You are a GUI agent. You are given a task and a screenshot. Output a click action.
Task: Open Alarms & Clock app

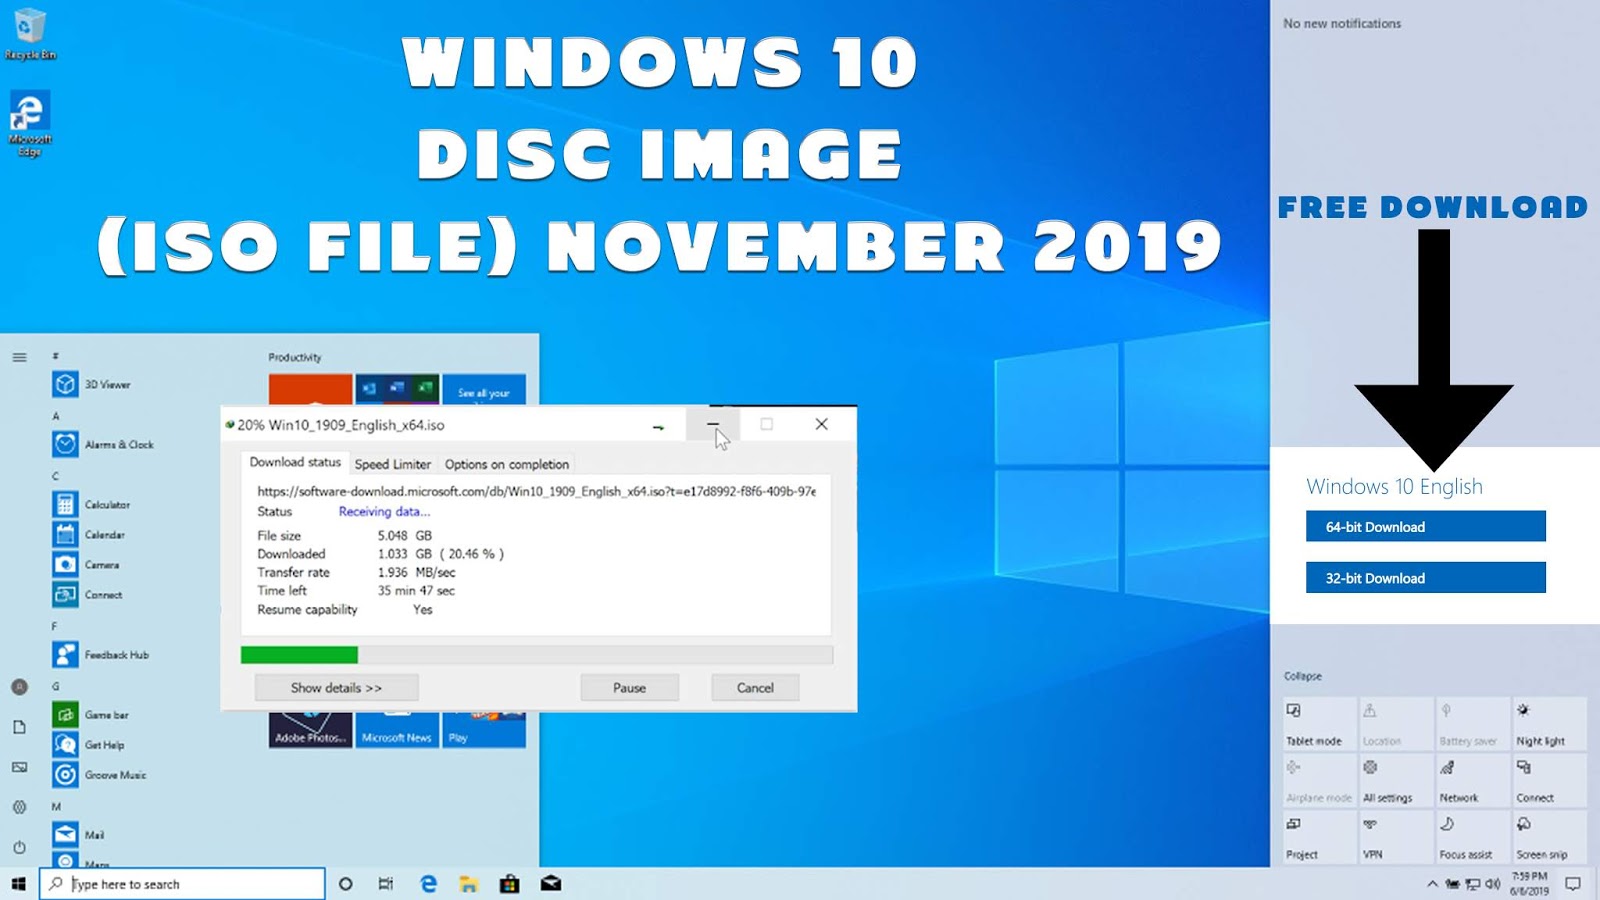103,444
